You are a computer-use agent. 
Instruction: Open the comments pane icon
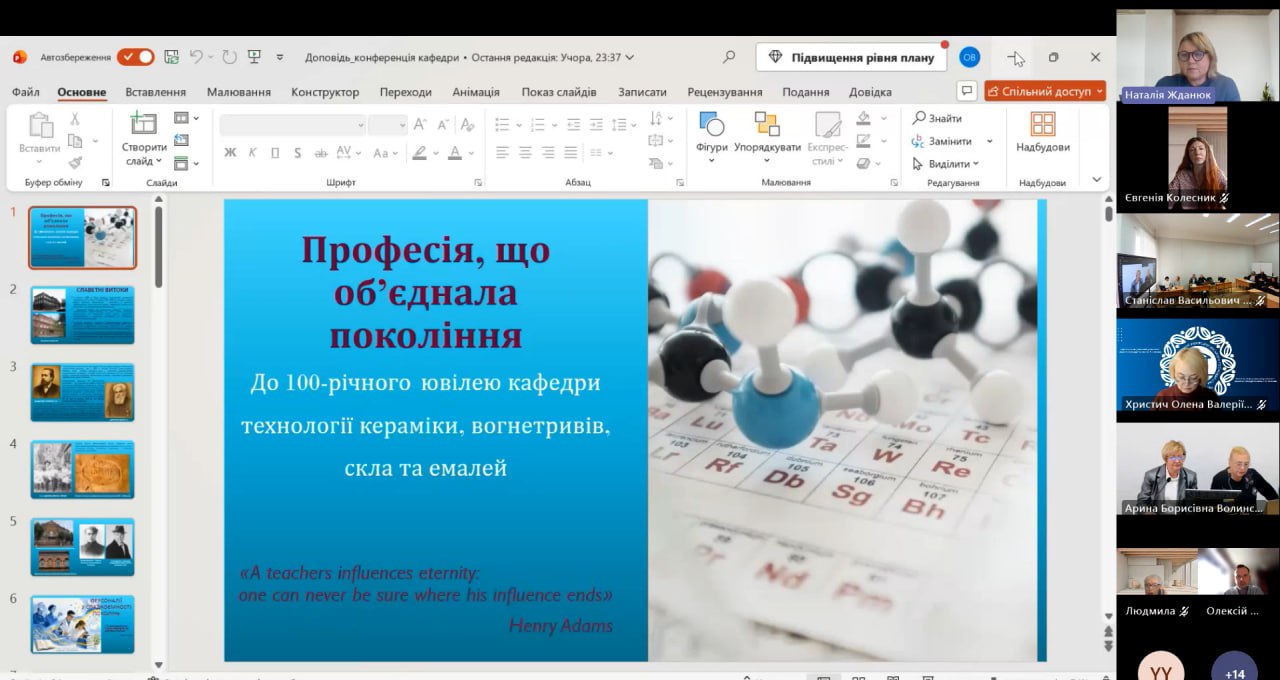point(967,91)
